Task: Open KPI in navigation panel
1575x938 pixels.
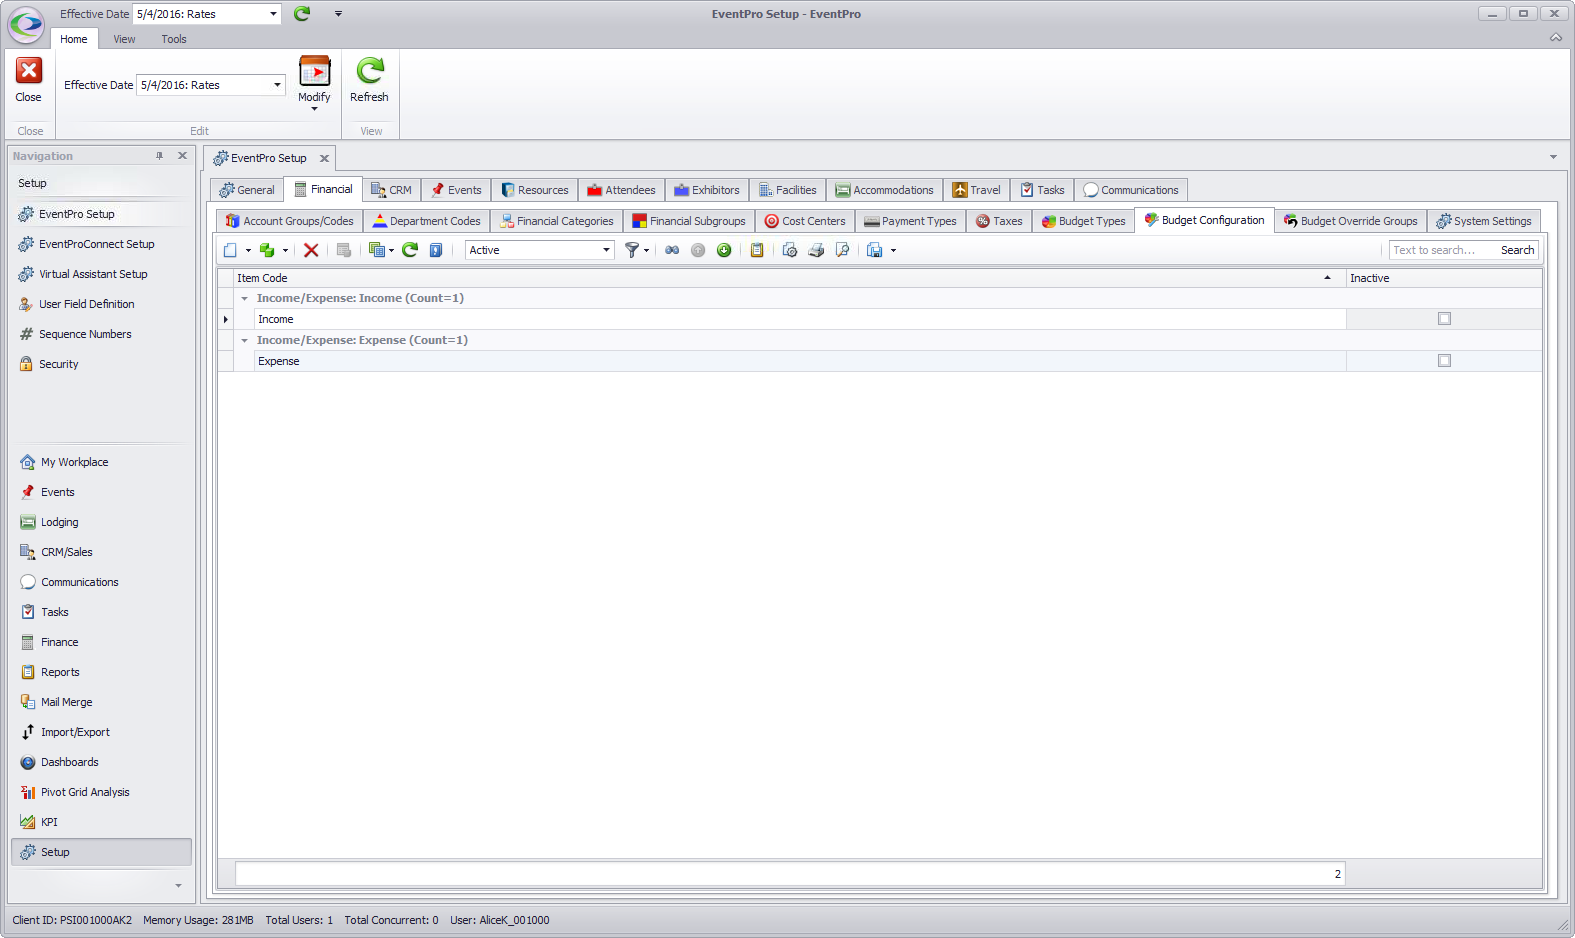Action: pyautogui.click(x=49, y=822)
